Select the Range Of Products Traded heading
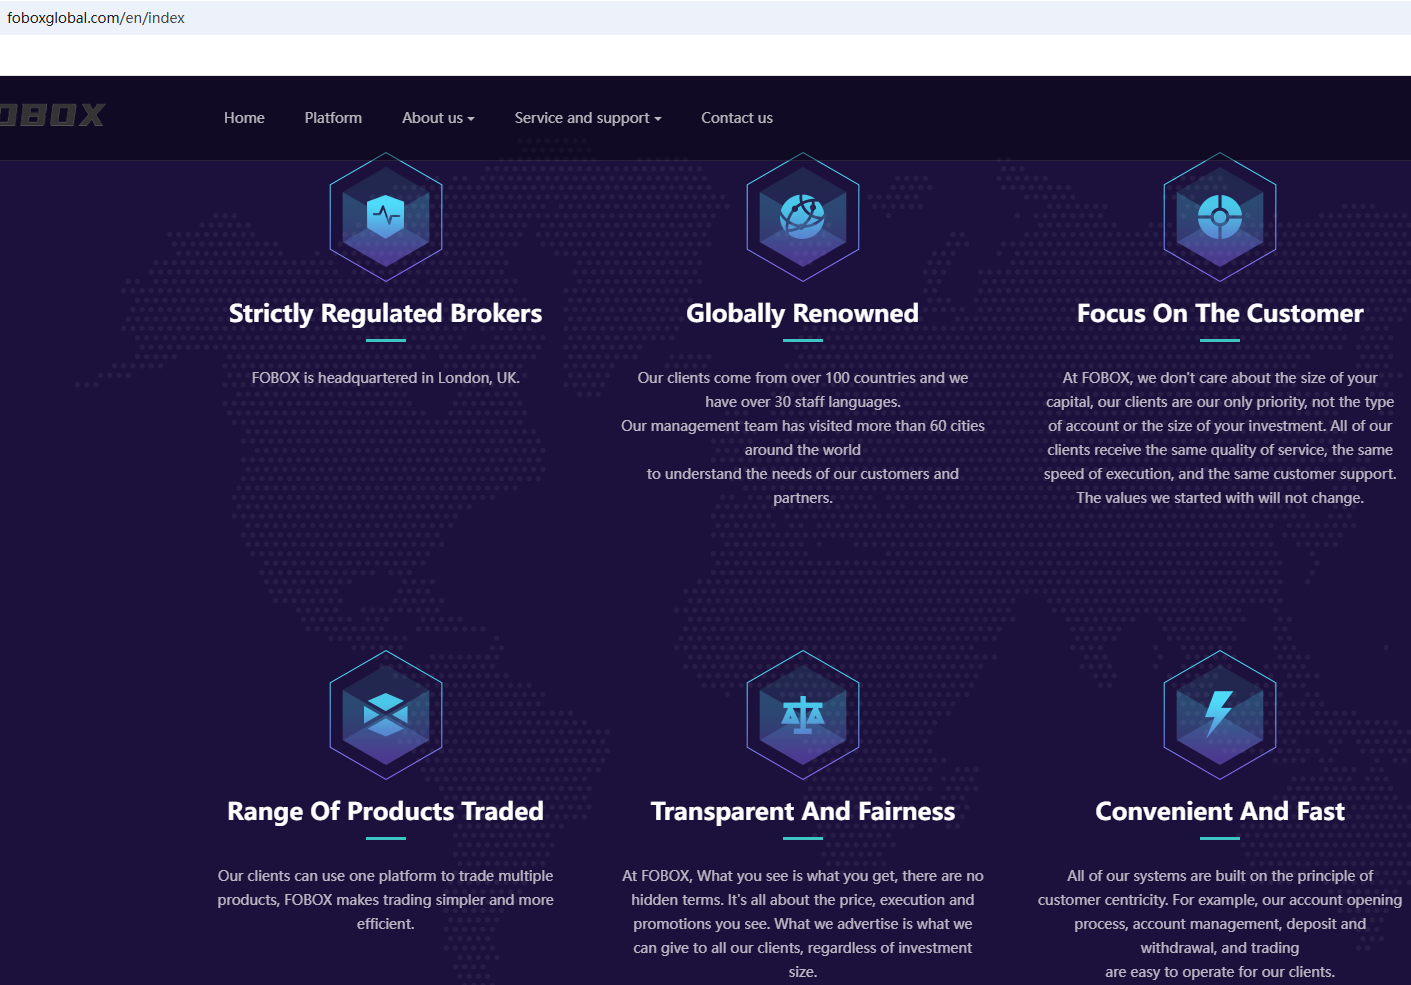This screenshot has width=1411, height=985. tap(385, 811)
